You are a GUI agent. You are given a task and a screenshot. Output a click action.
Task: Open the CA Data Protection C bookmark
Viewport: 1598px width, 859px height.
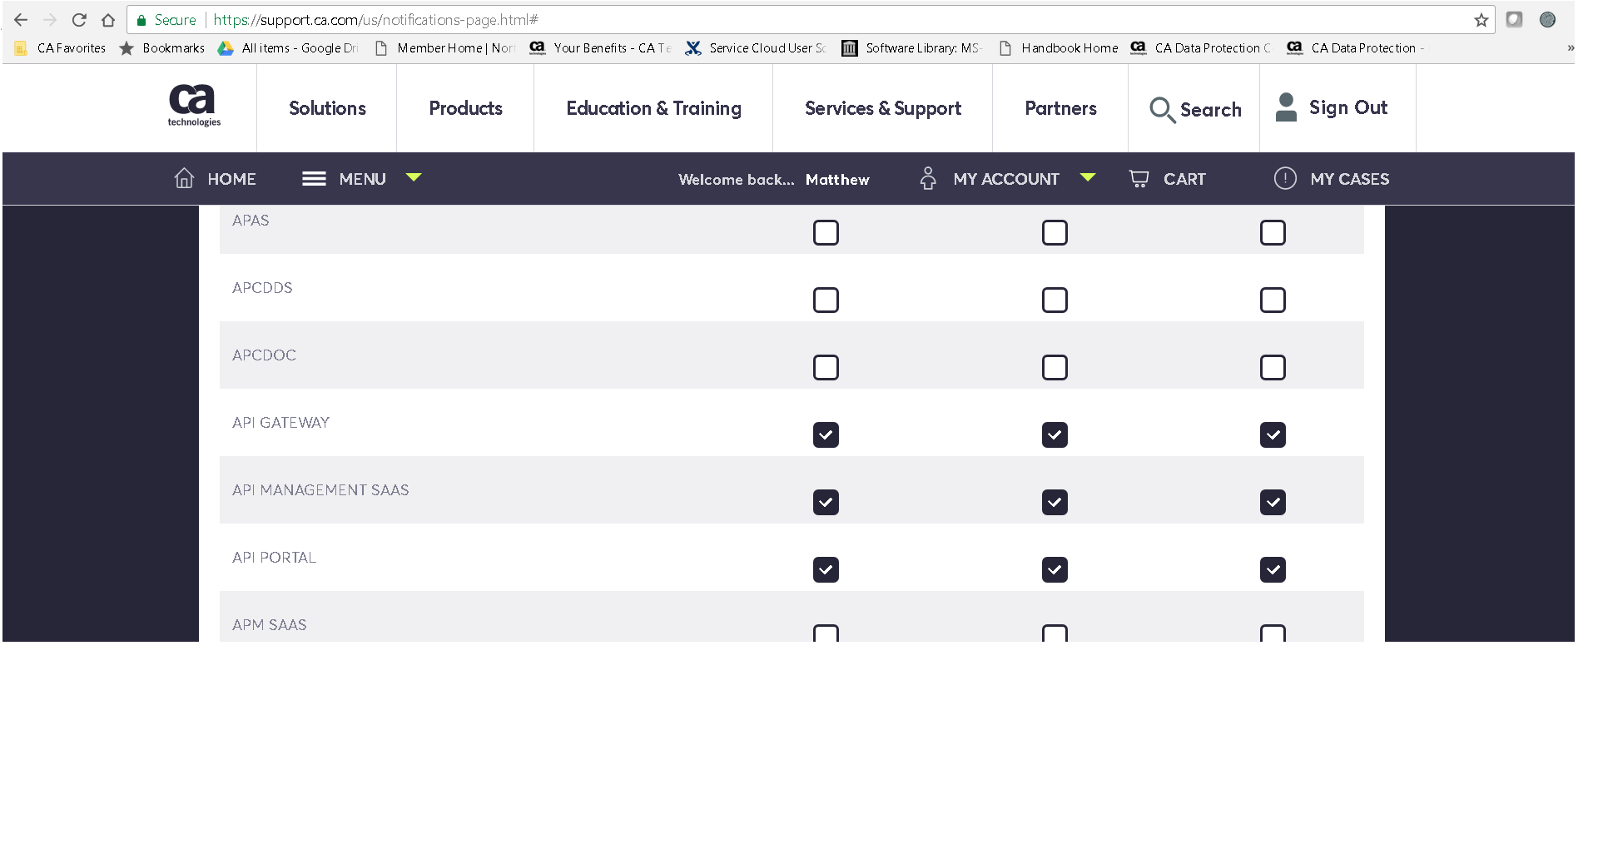pos(1201,48)
